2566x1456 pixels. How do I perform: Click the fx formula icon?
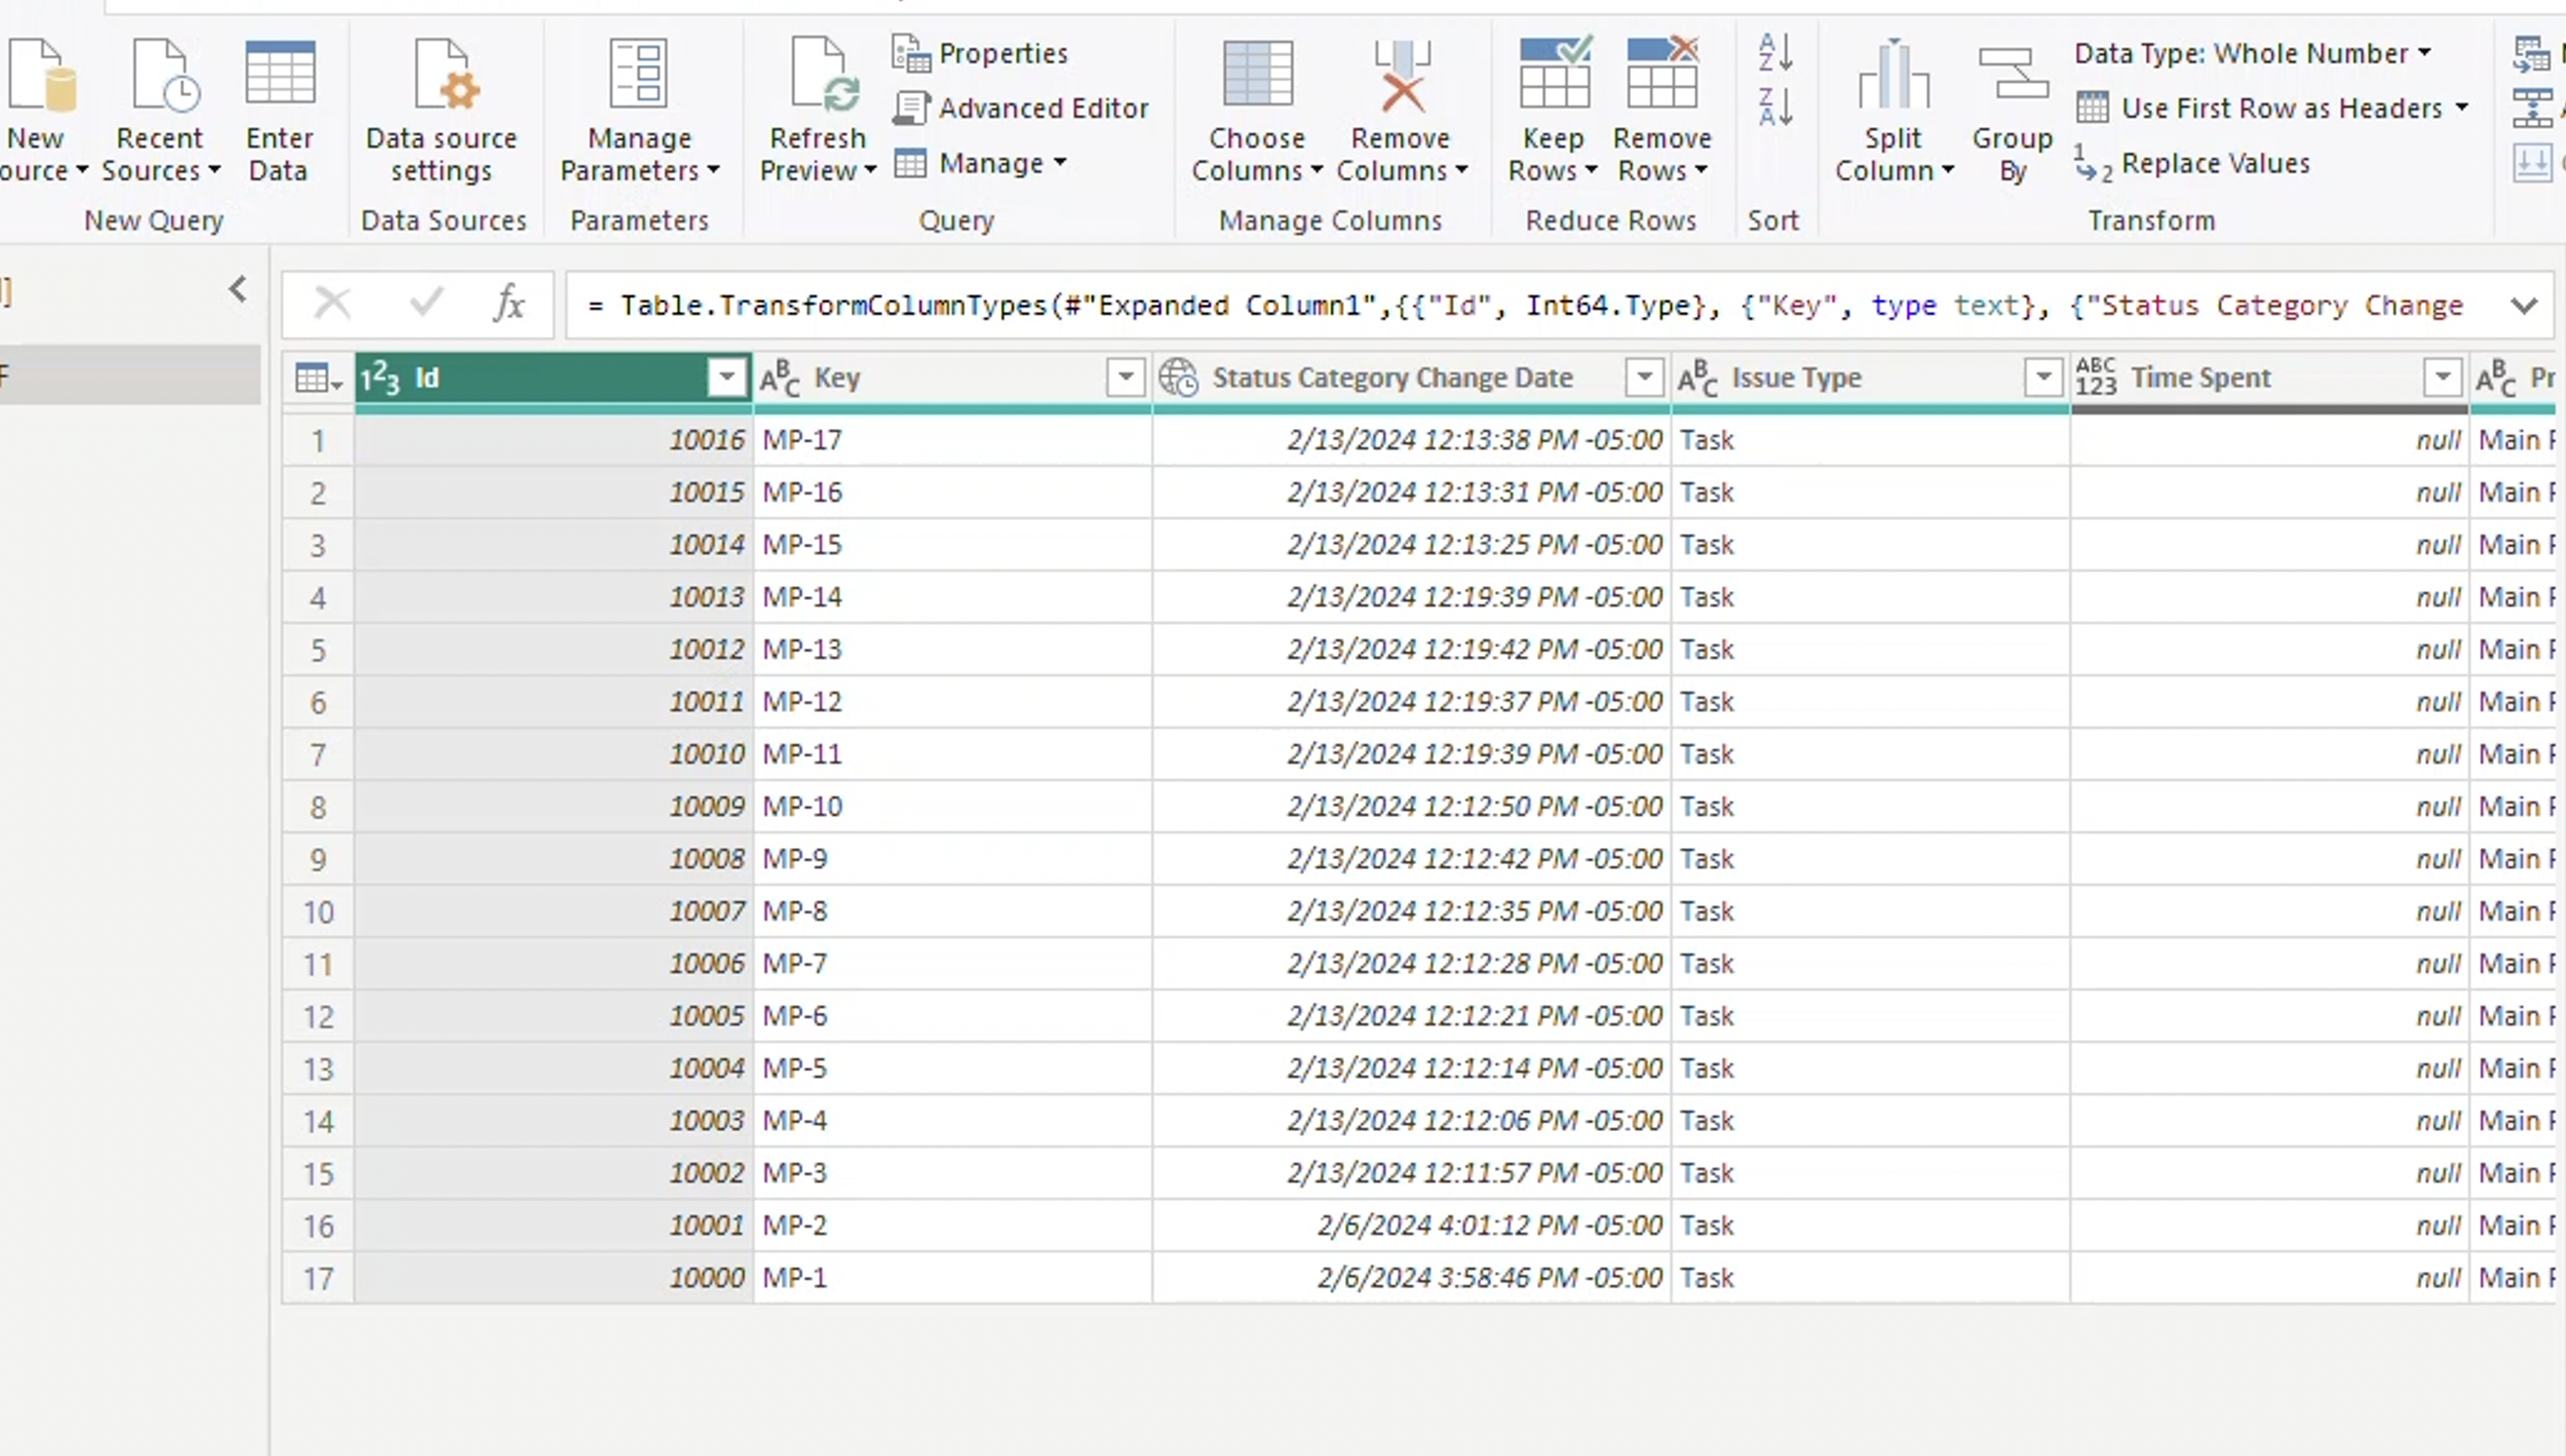509,302
